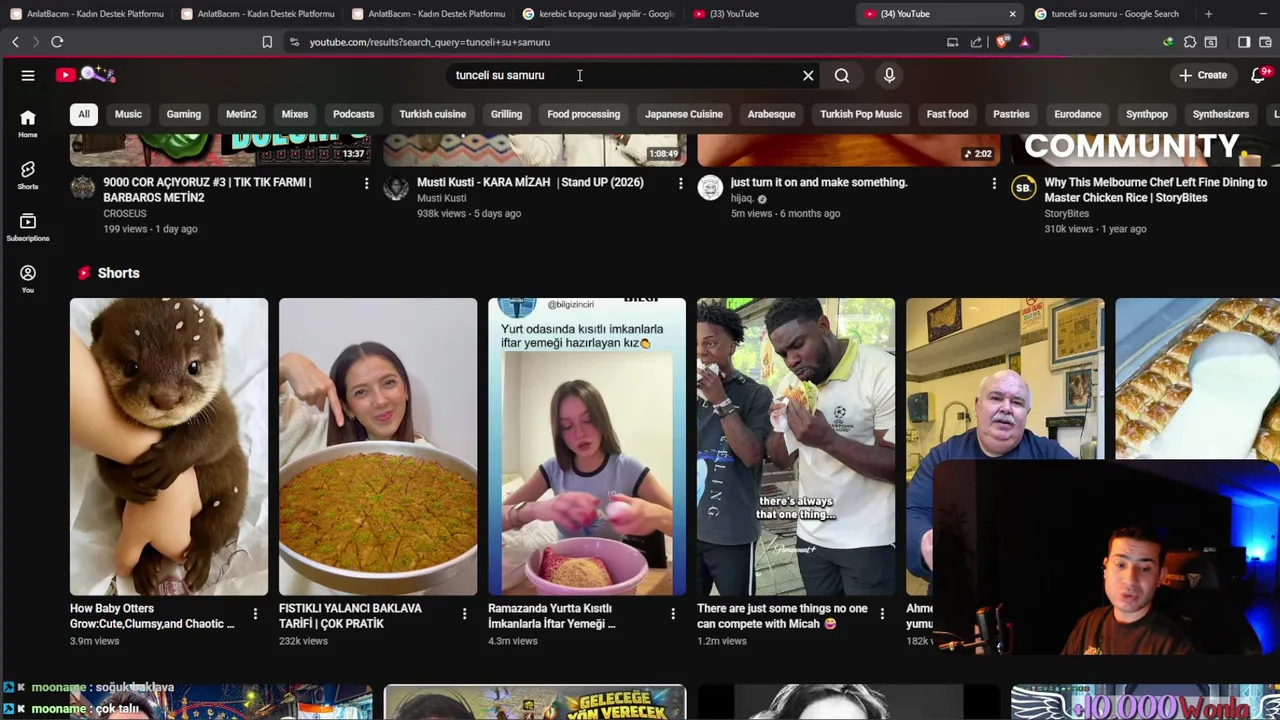This screenshot has width=1280, height=720.
Task: Click the address bar URL
Action: [x=430, y=42]
